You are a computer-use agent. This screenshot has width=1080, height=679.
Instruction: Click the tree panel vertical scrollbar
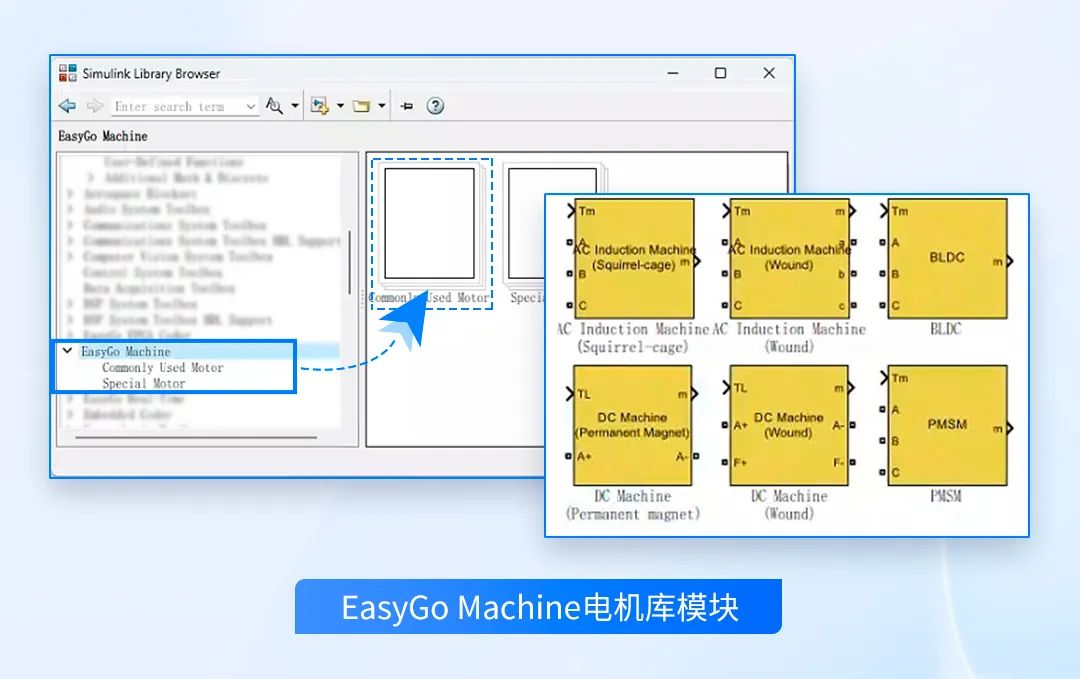pos(349,262)
